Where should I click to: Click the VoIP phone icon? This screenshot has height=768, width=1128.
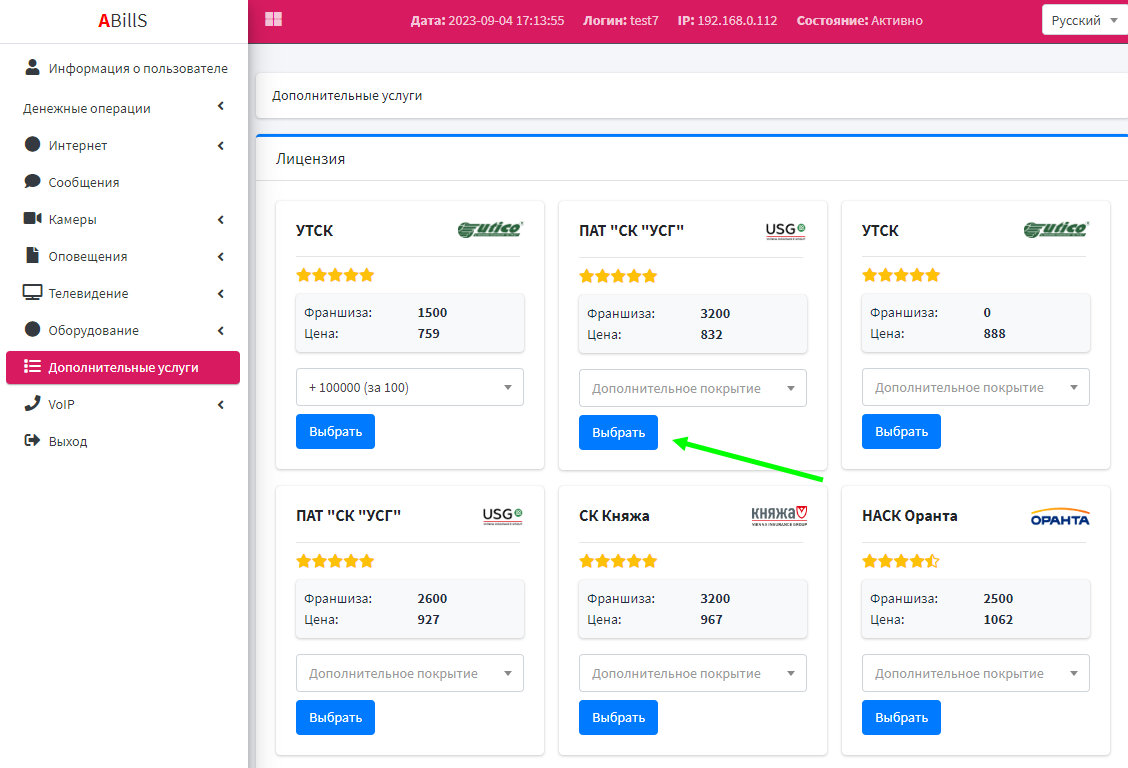tap(32, 403)
